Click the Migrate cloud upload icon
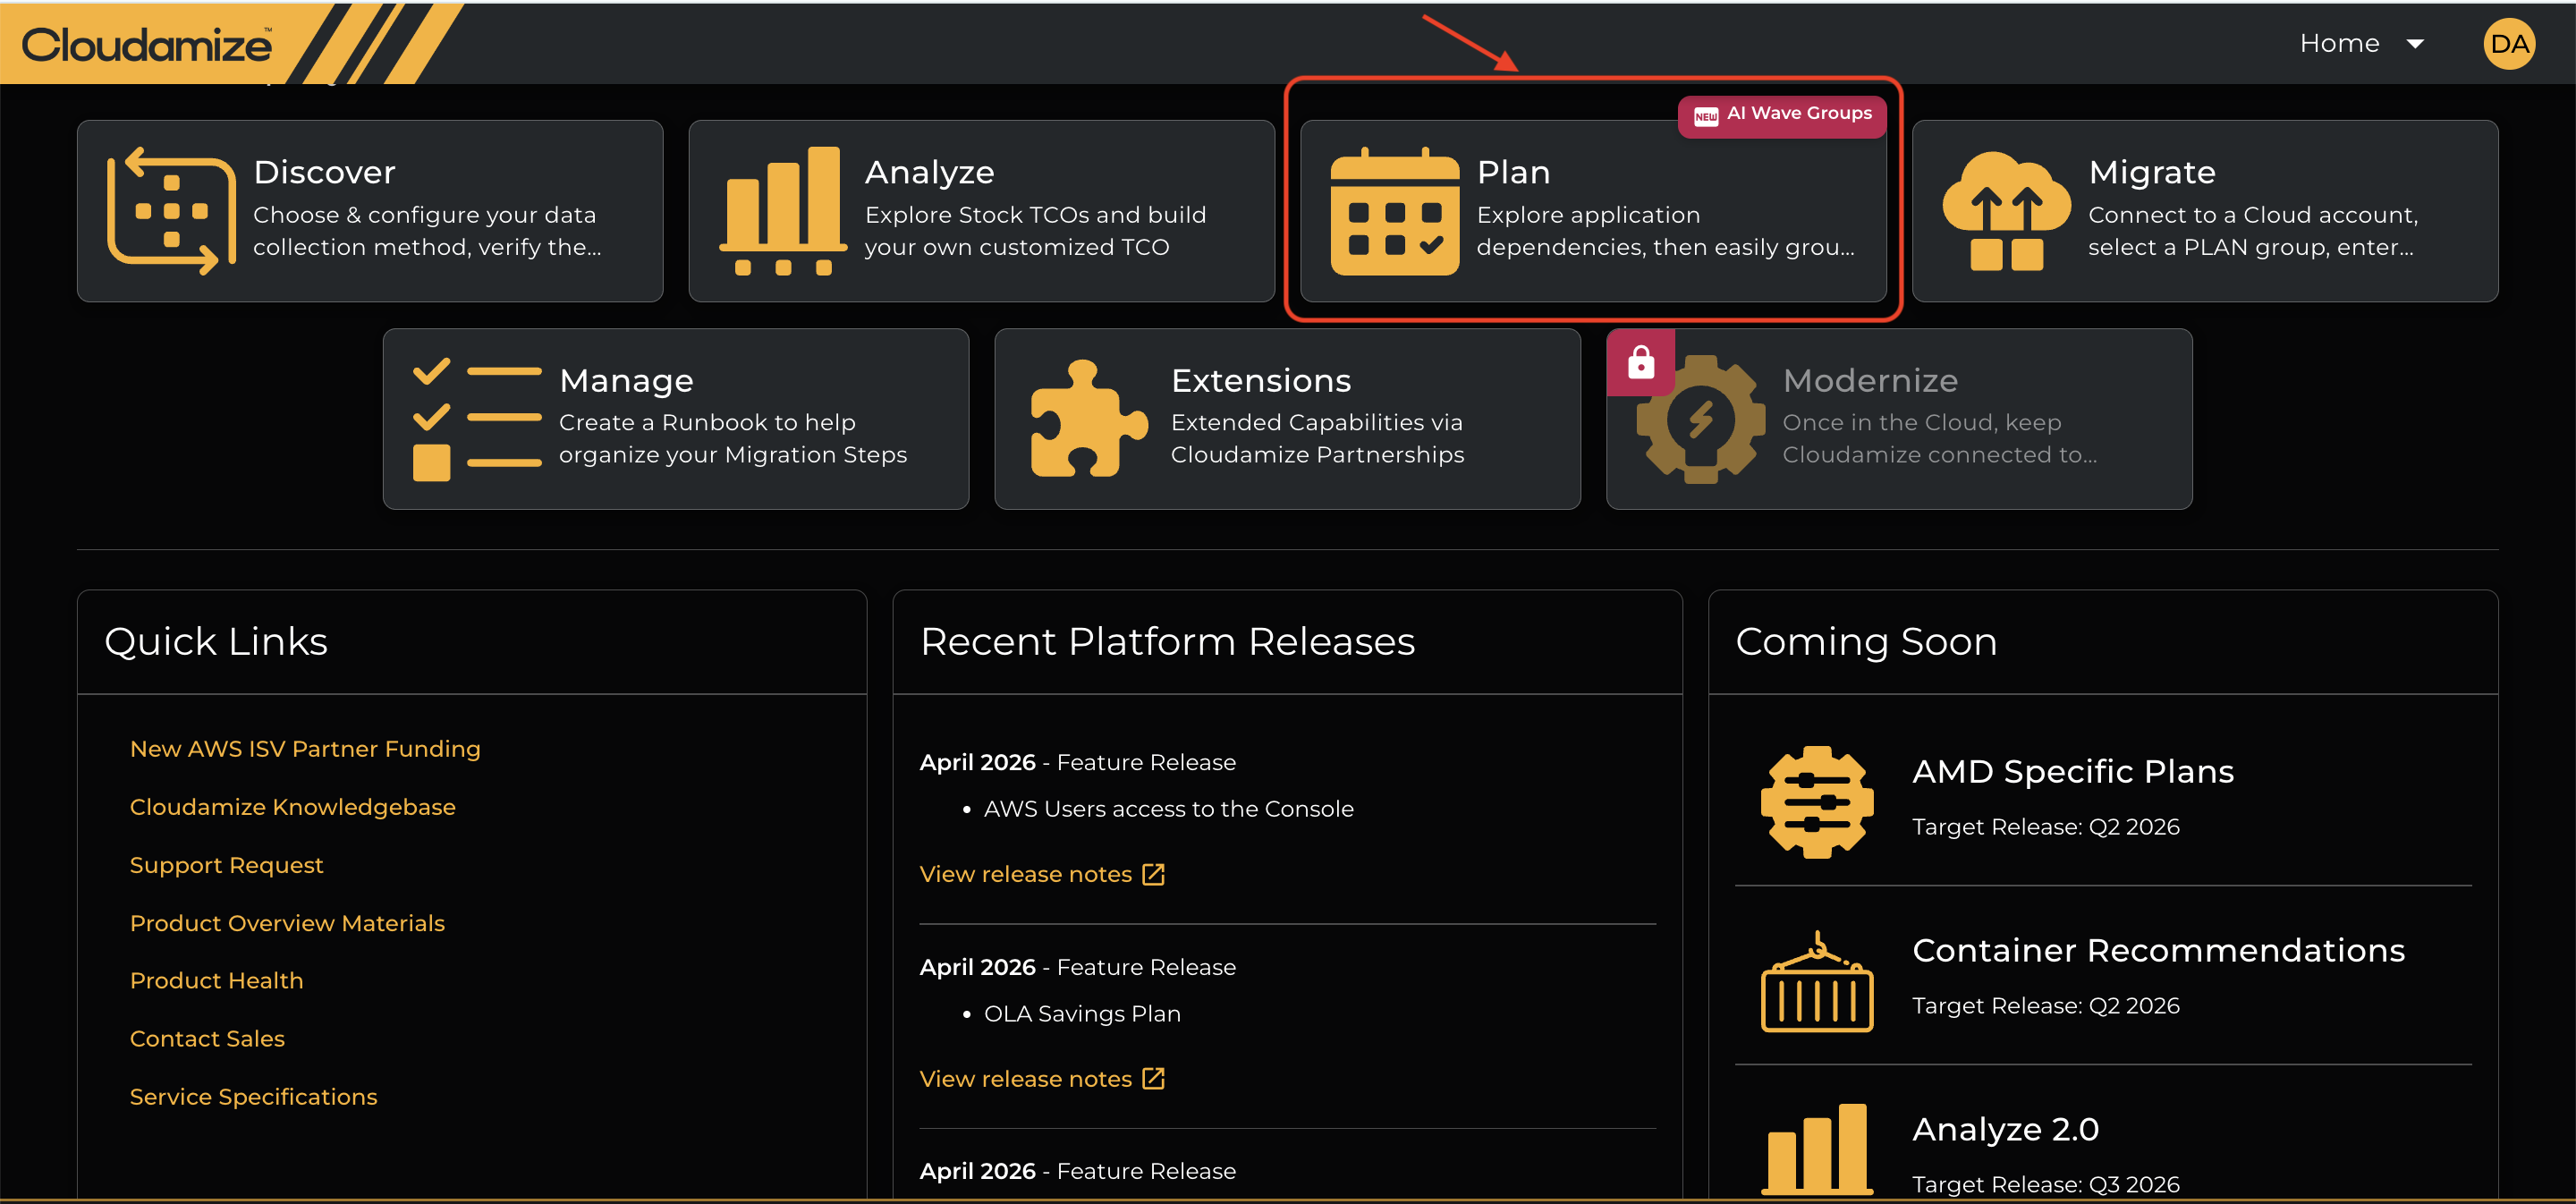 [x=2006, y=211]
